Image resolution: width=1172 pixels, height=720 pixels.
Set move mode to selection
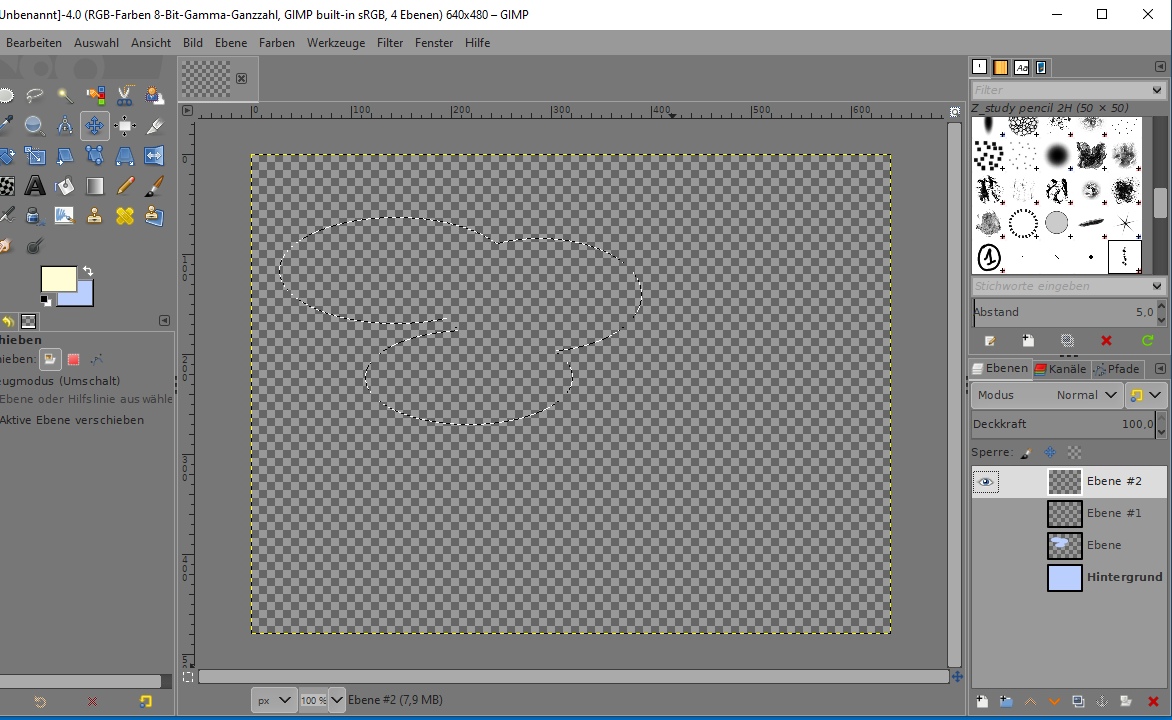[73, 360]
